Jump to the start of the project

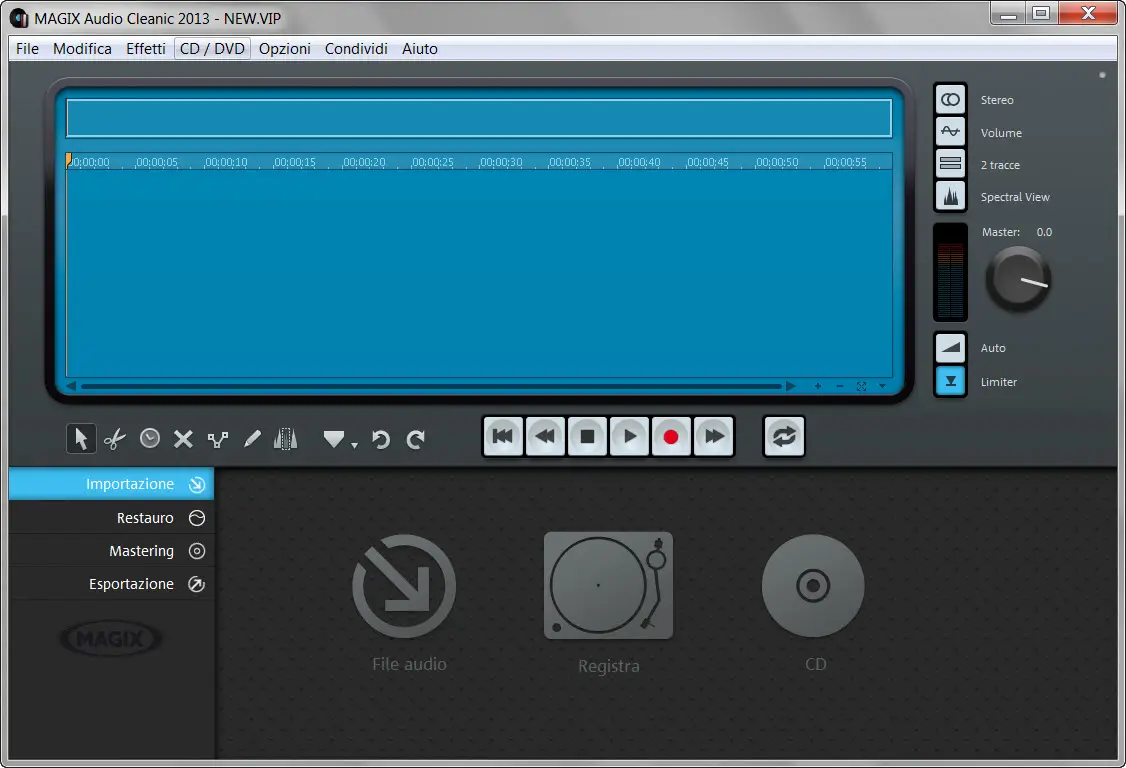click(503, 436)
